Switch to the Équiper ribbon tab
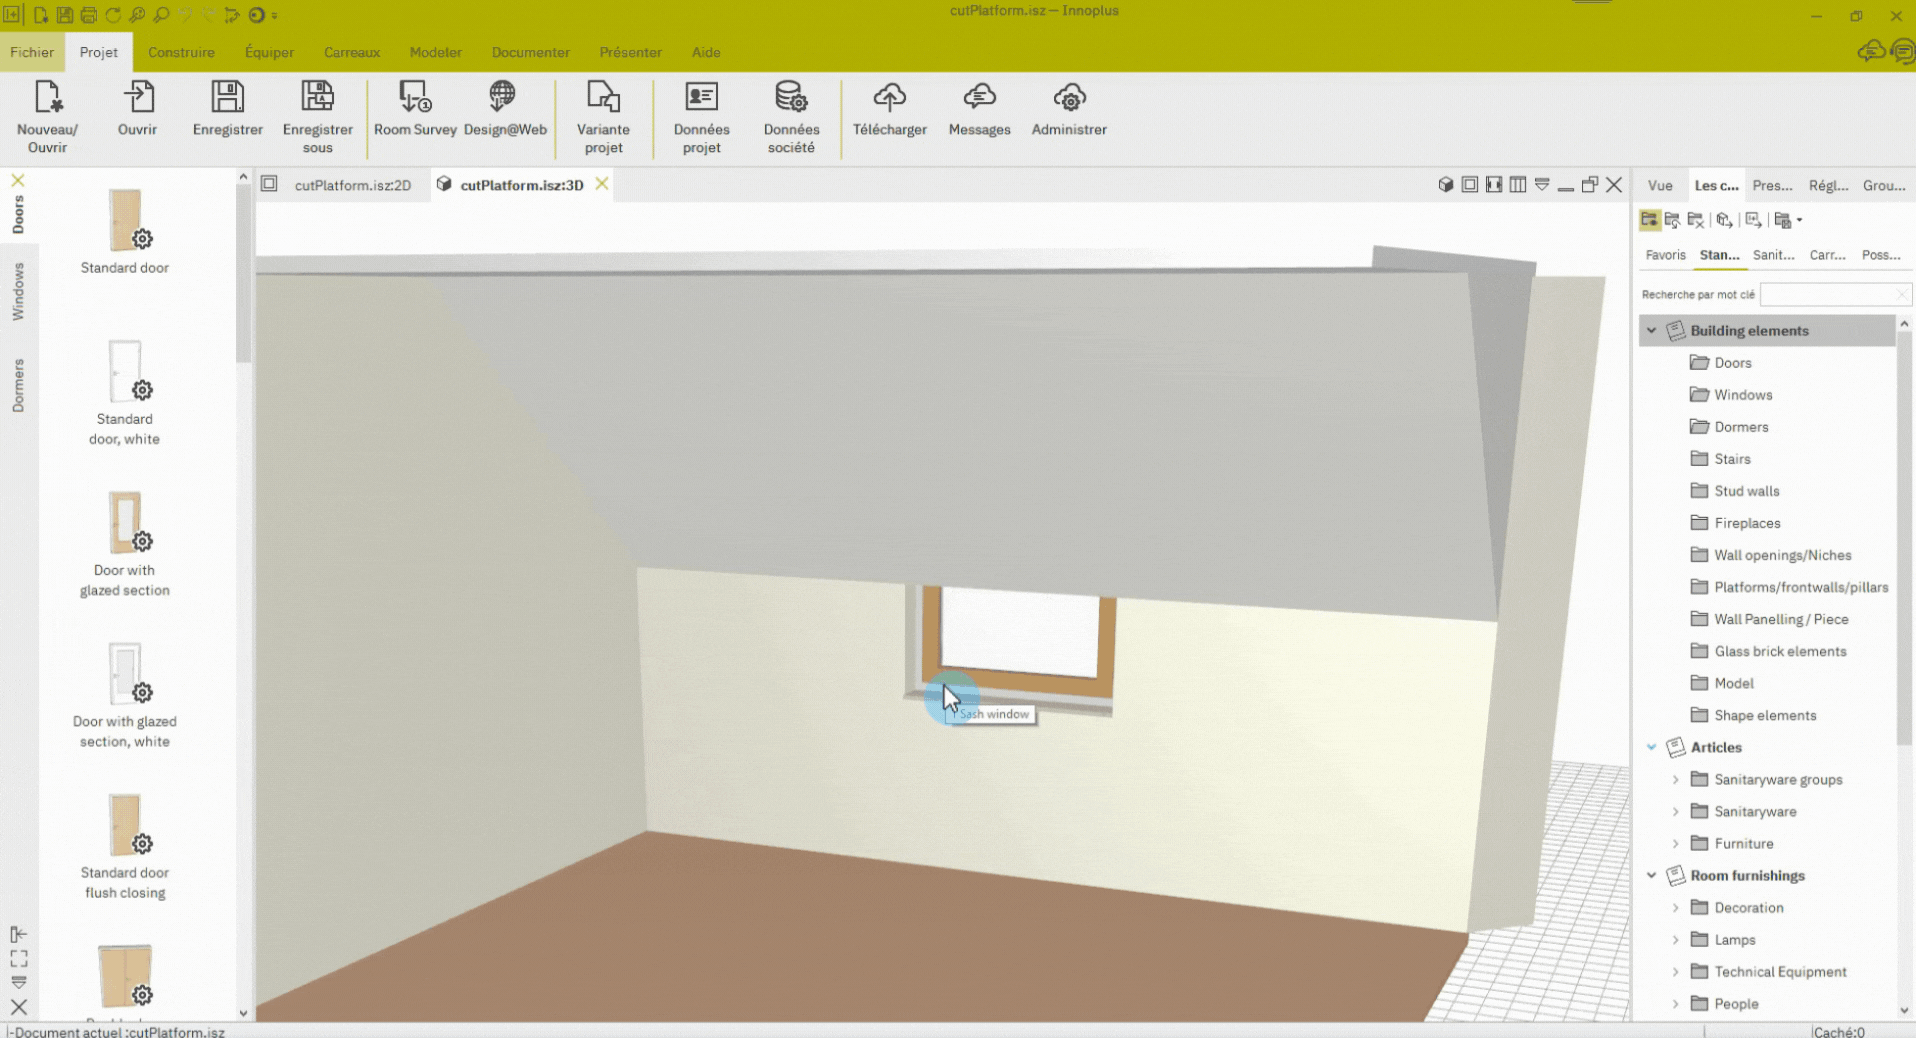 269,52
